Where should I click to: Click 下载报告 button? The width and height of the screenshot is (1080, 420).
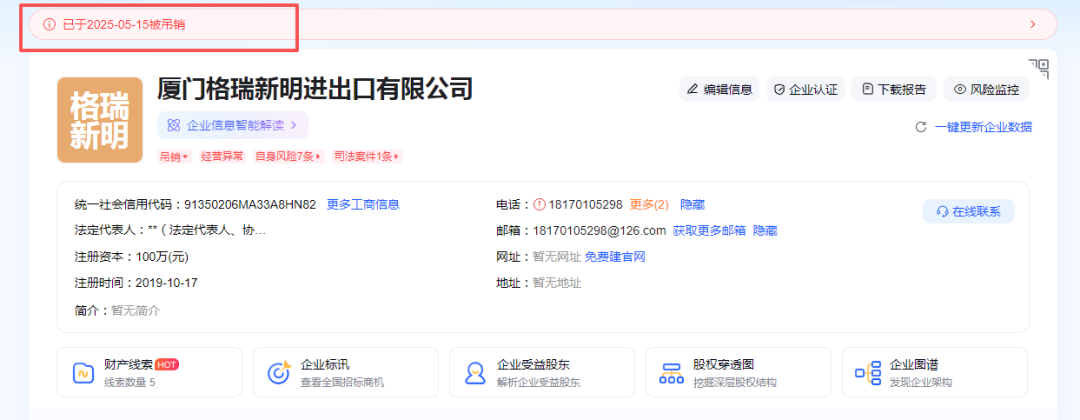point(893,89)
